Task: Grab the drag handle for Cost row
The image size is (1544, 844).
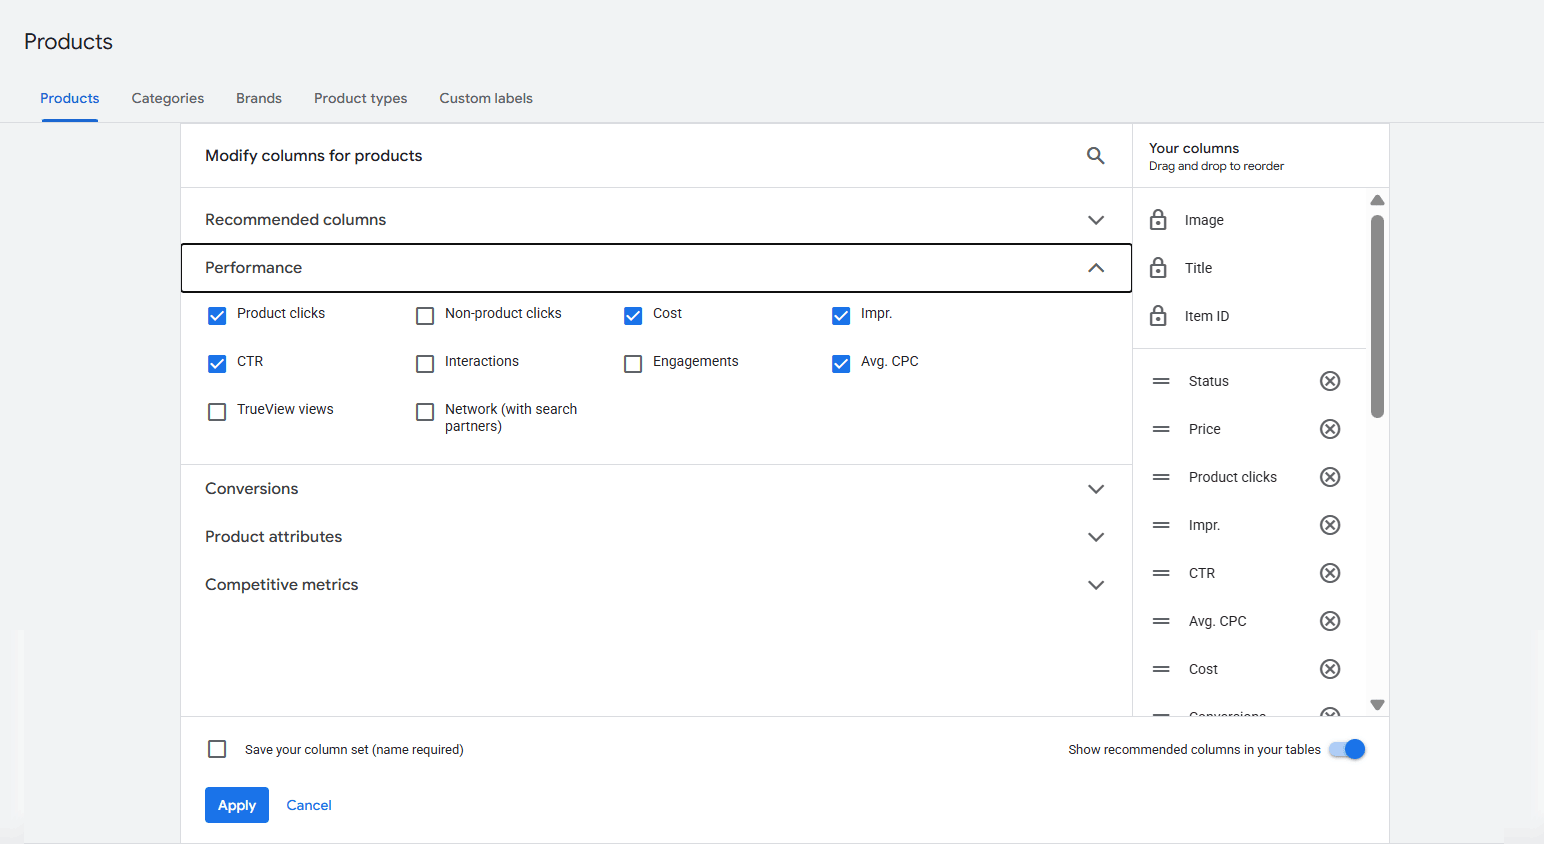Action: pyautogui.click(x=1161, y=669)
